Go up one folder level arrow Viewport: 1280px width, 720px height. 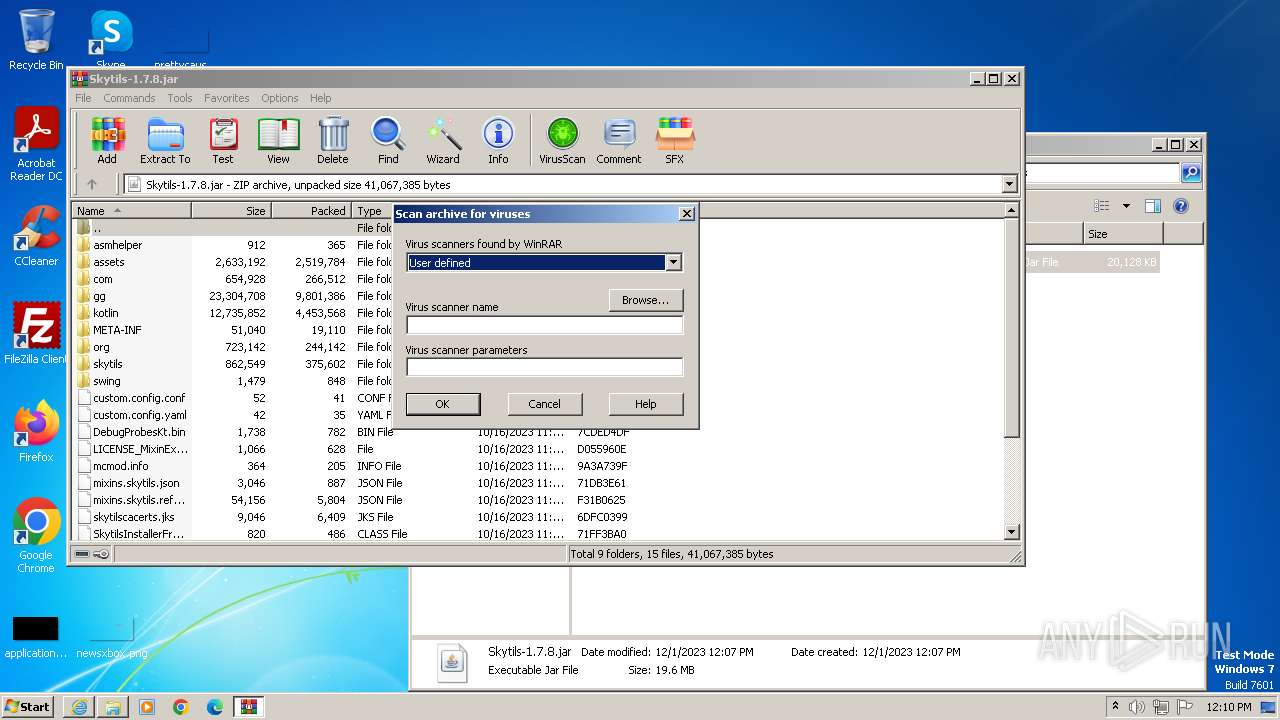[x=92, y=184]
